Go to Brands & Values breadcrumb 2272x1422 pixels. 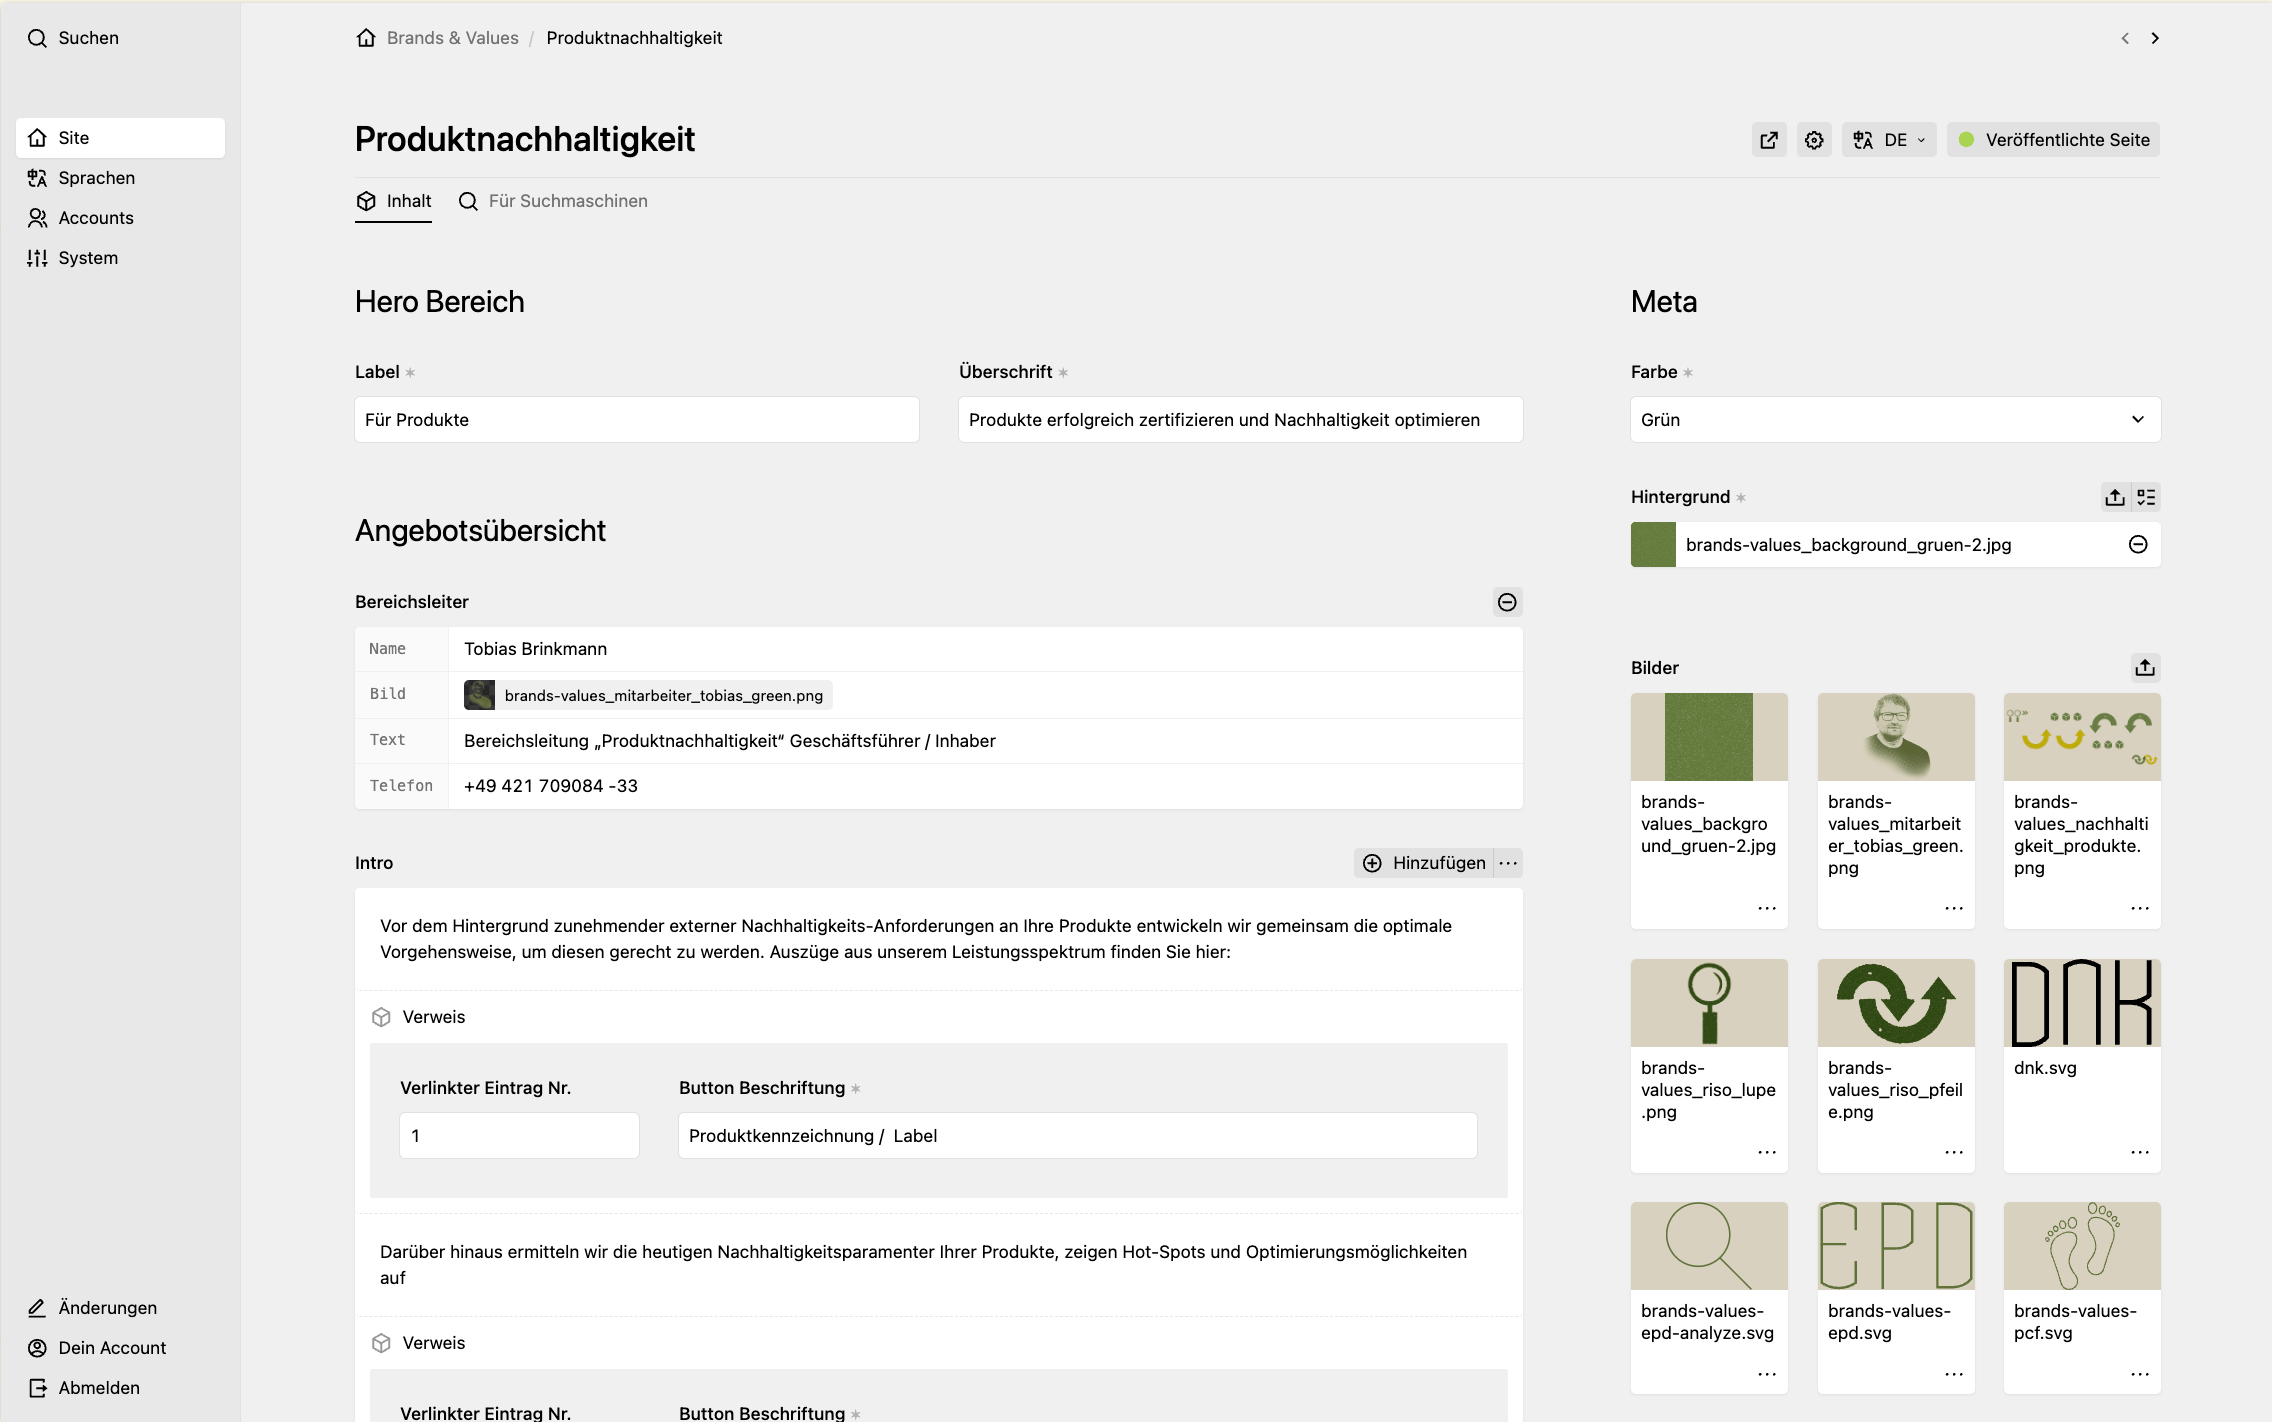point(453,38)
